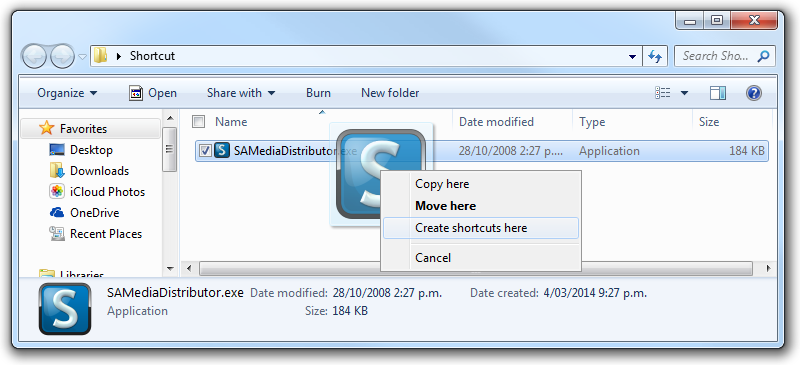The height and width of the screenshot is (365, 800).
Task: Click the Shortcut path in address bar
Action: (152, 56)
